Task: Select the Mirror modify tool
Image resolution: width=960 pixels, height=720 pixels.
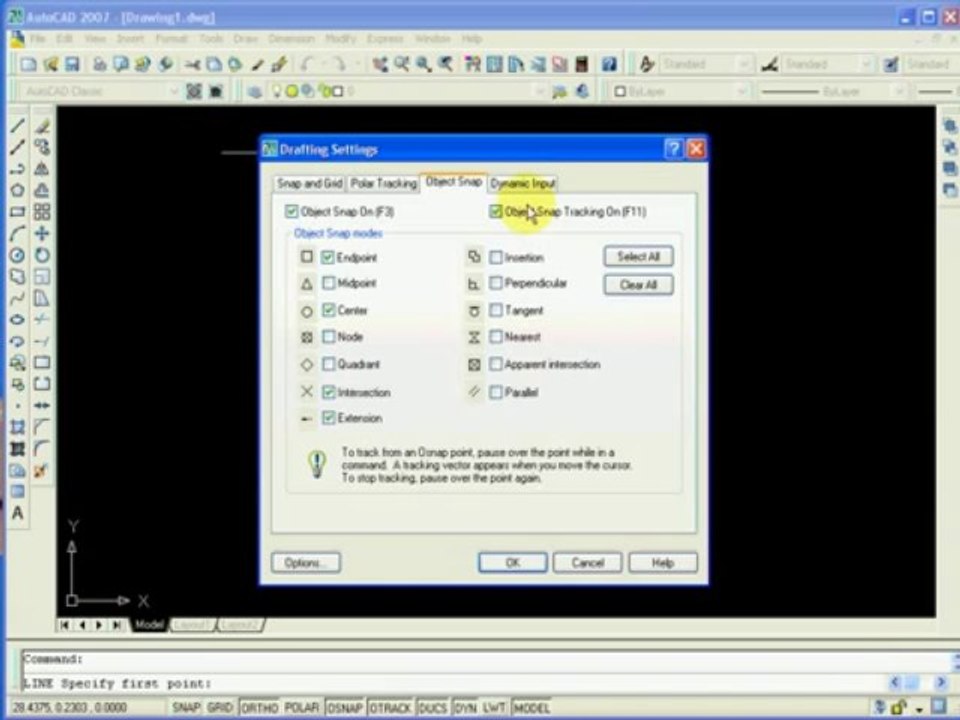Action: [x=42, y=168]
